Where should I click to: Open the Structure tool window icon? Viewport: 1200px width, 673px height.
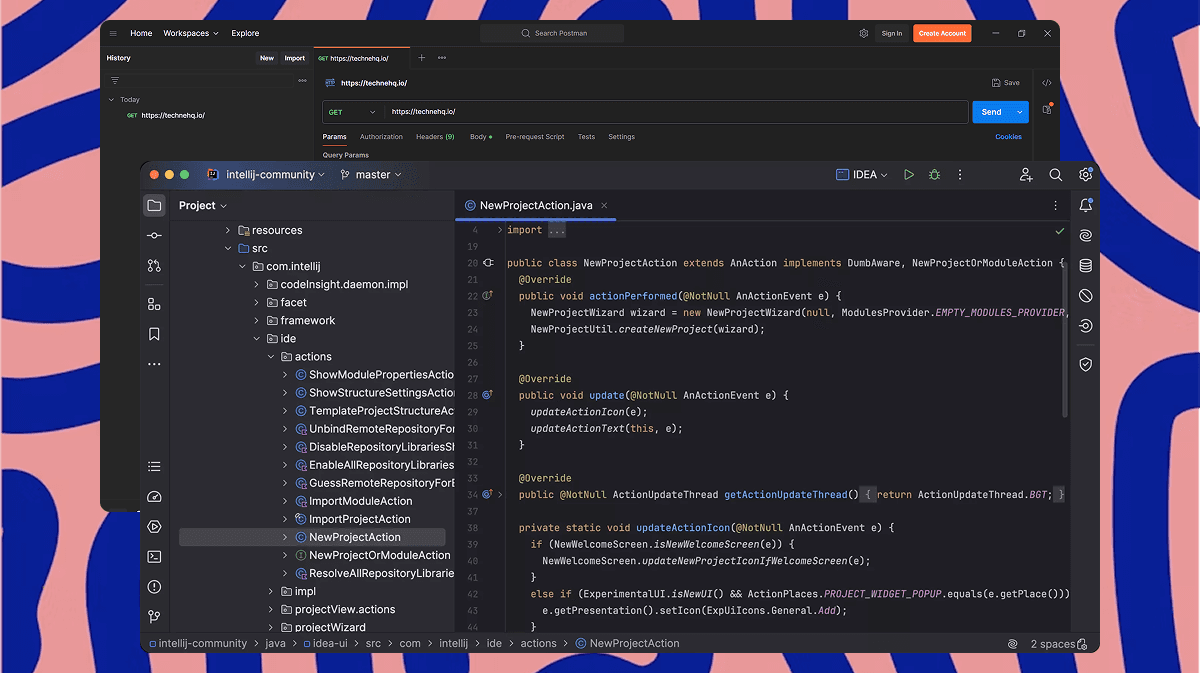point(154,304)
